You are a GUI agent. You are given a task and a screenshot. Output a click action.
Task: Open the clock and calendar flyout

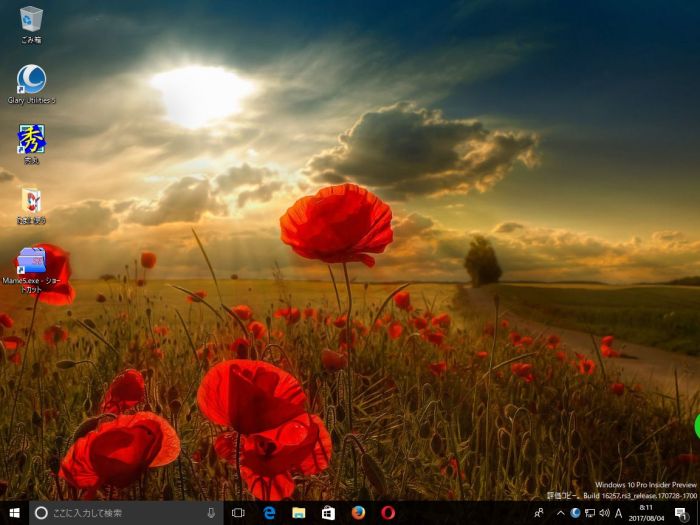[x=647, y=512]
